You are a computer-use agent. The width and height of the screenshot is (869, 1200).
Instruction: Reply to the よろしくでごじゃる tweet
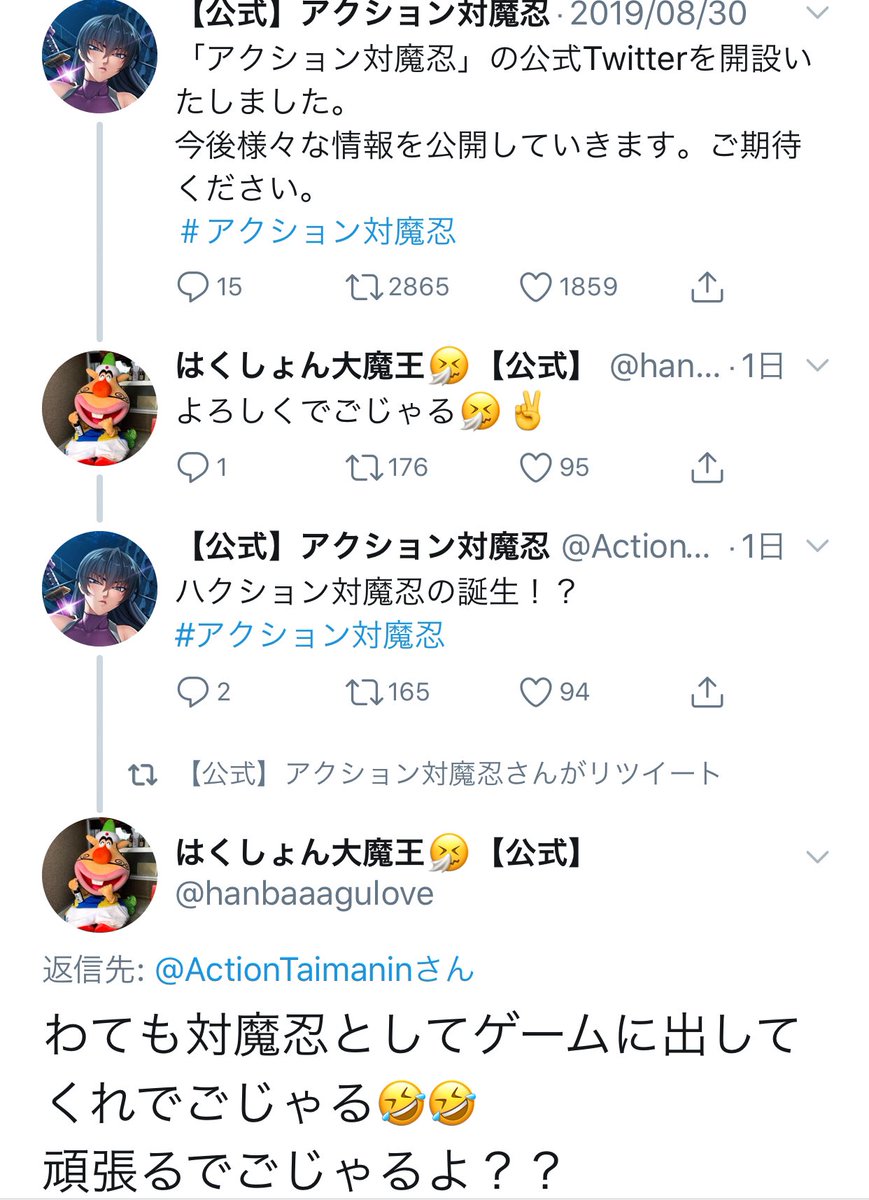[192, 466]
